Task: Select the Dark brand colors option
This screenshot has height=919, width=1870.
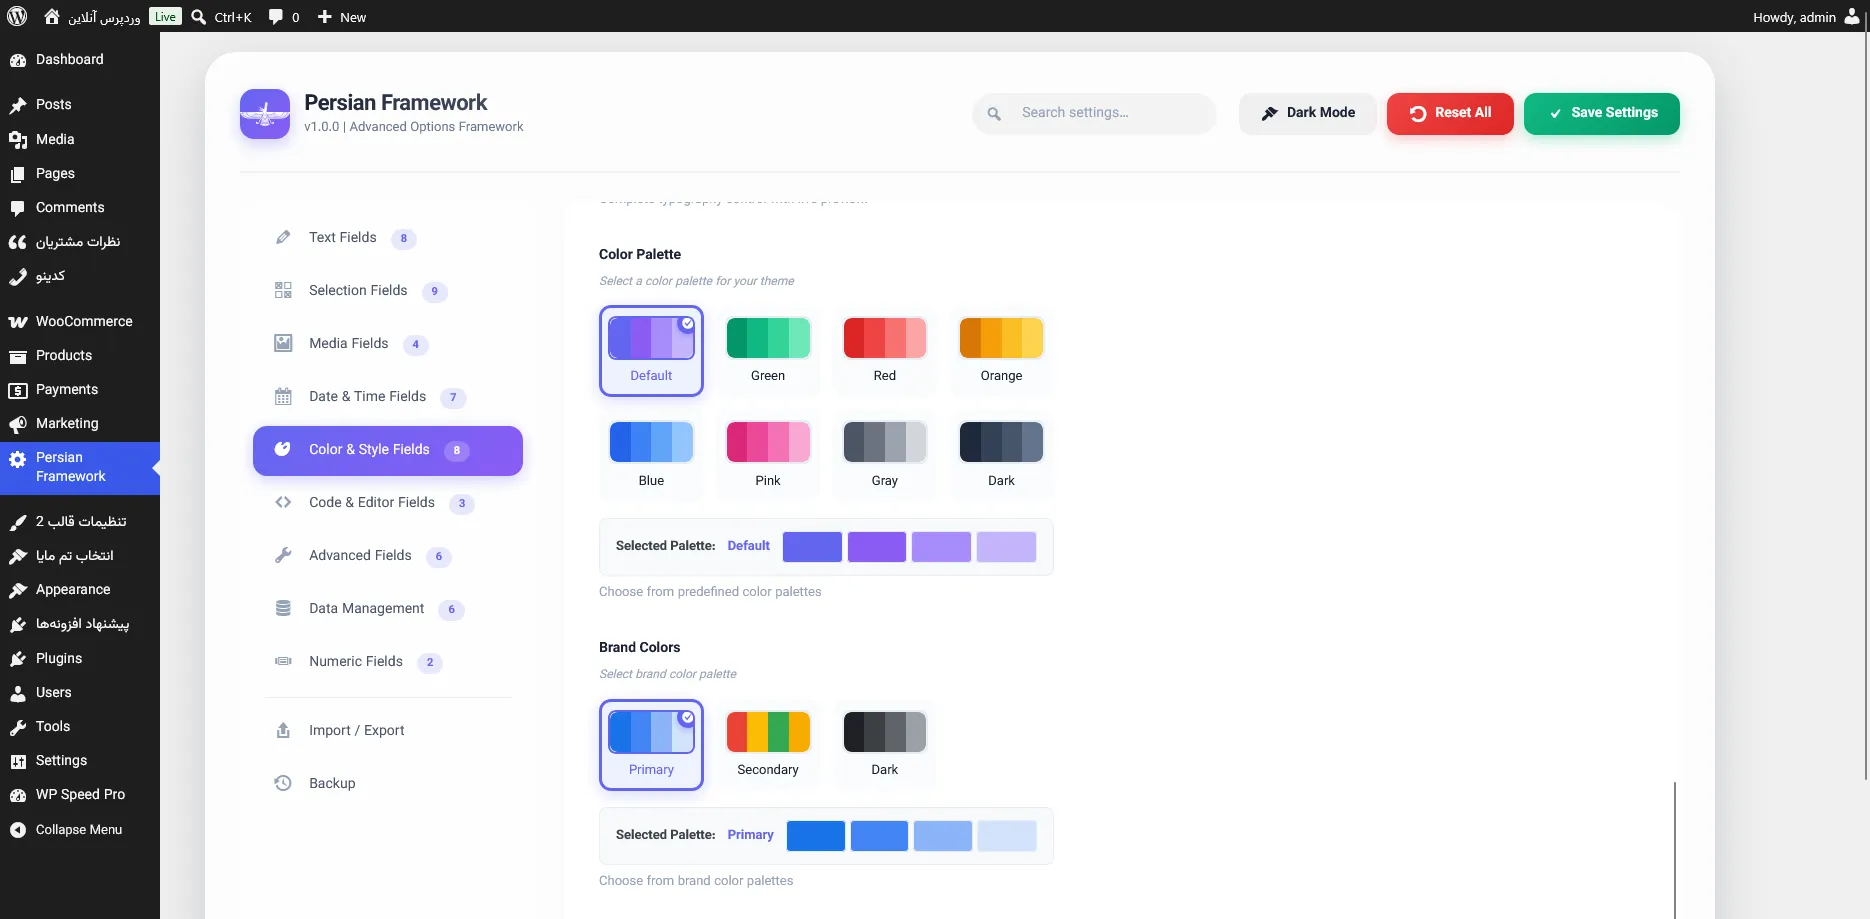Action: tap(885, 745)
